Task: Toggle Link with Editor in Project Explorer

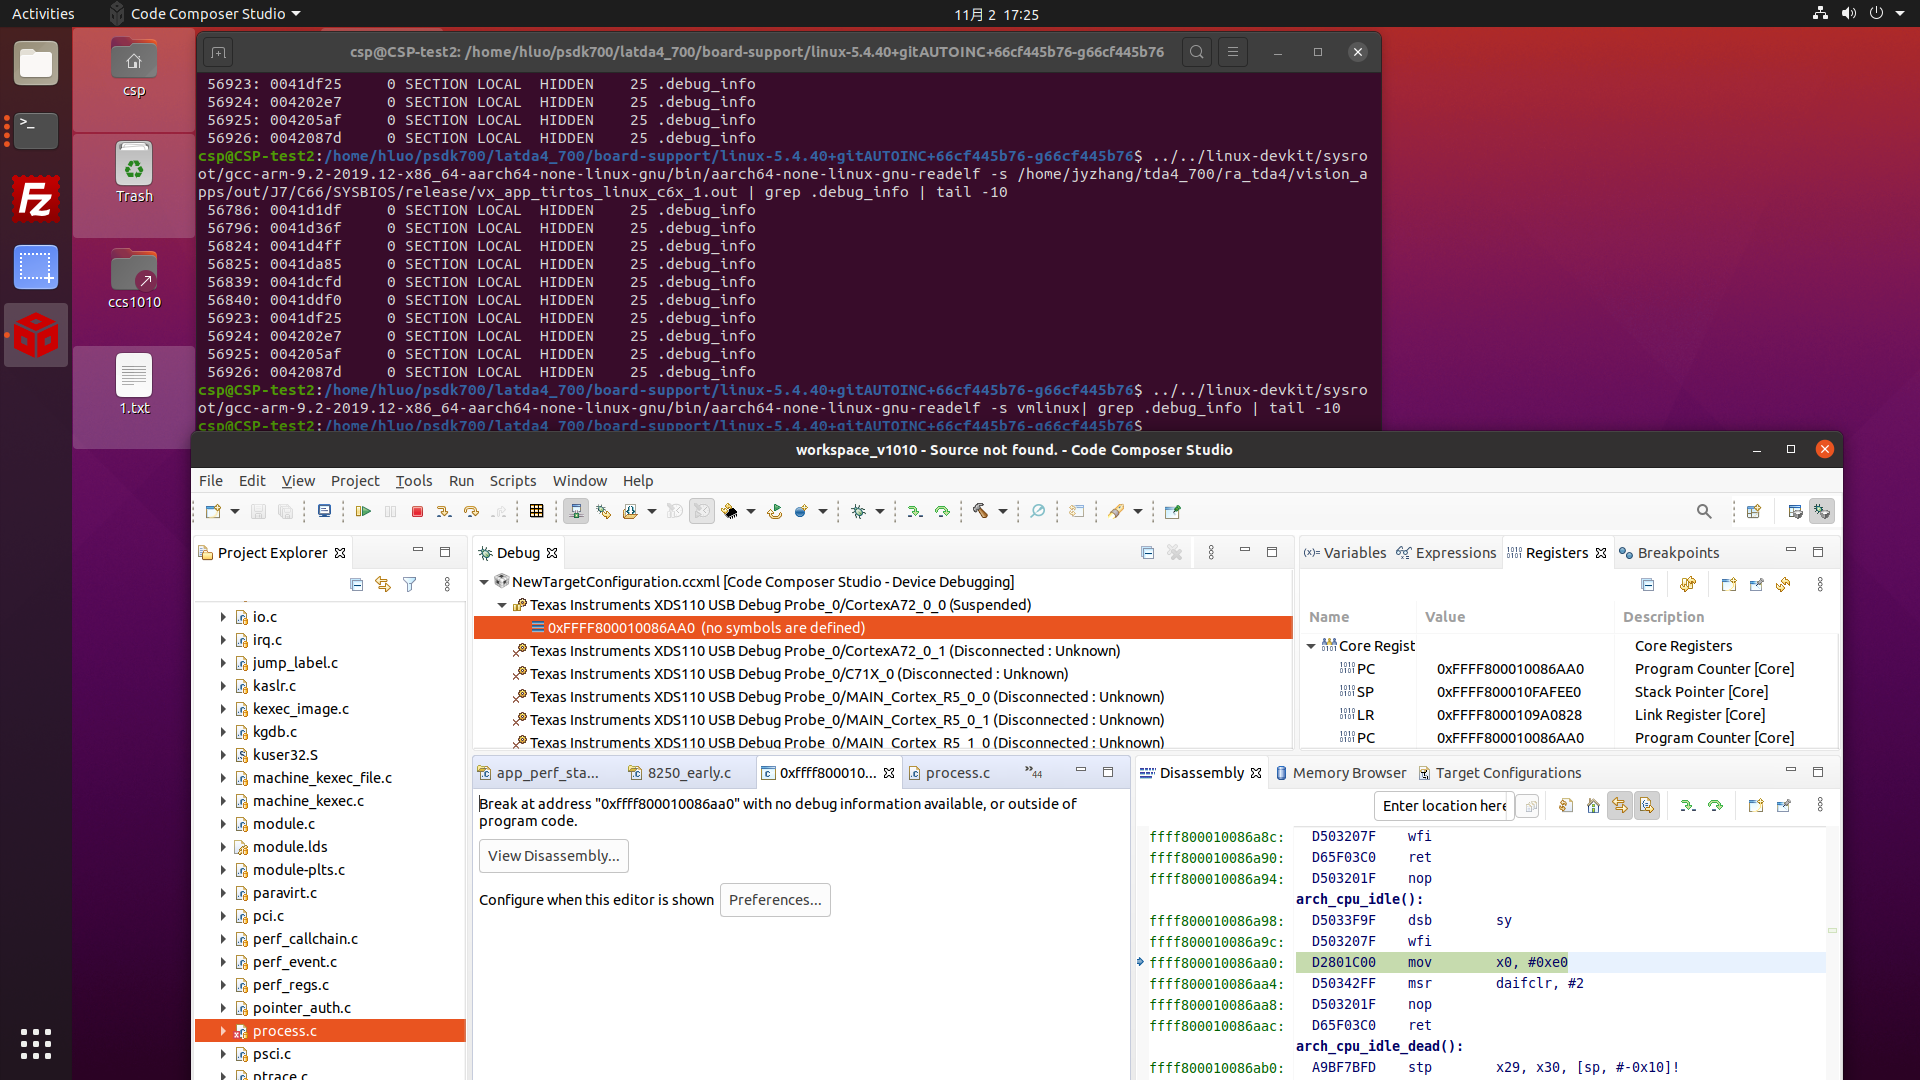Action: [383, 584]
